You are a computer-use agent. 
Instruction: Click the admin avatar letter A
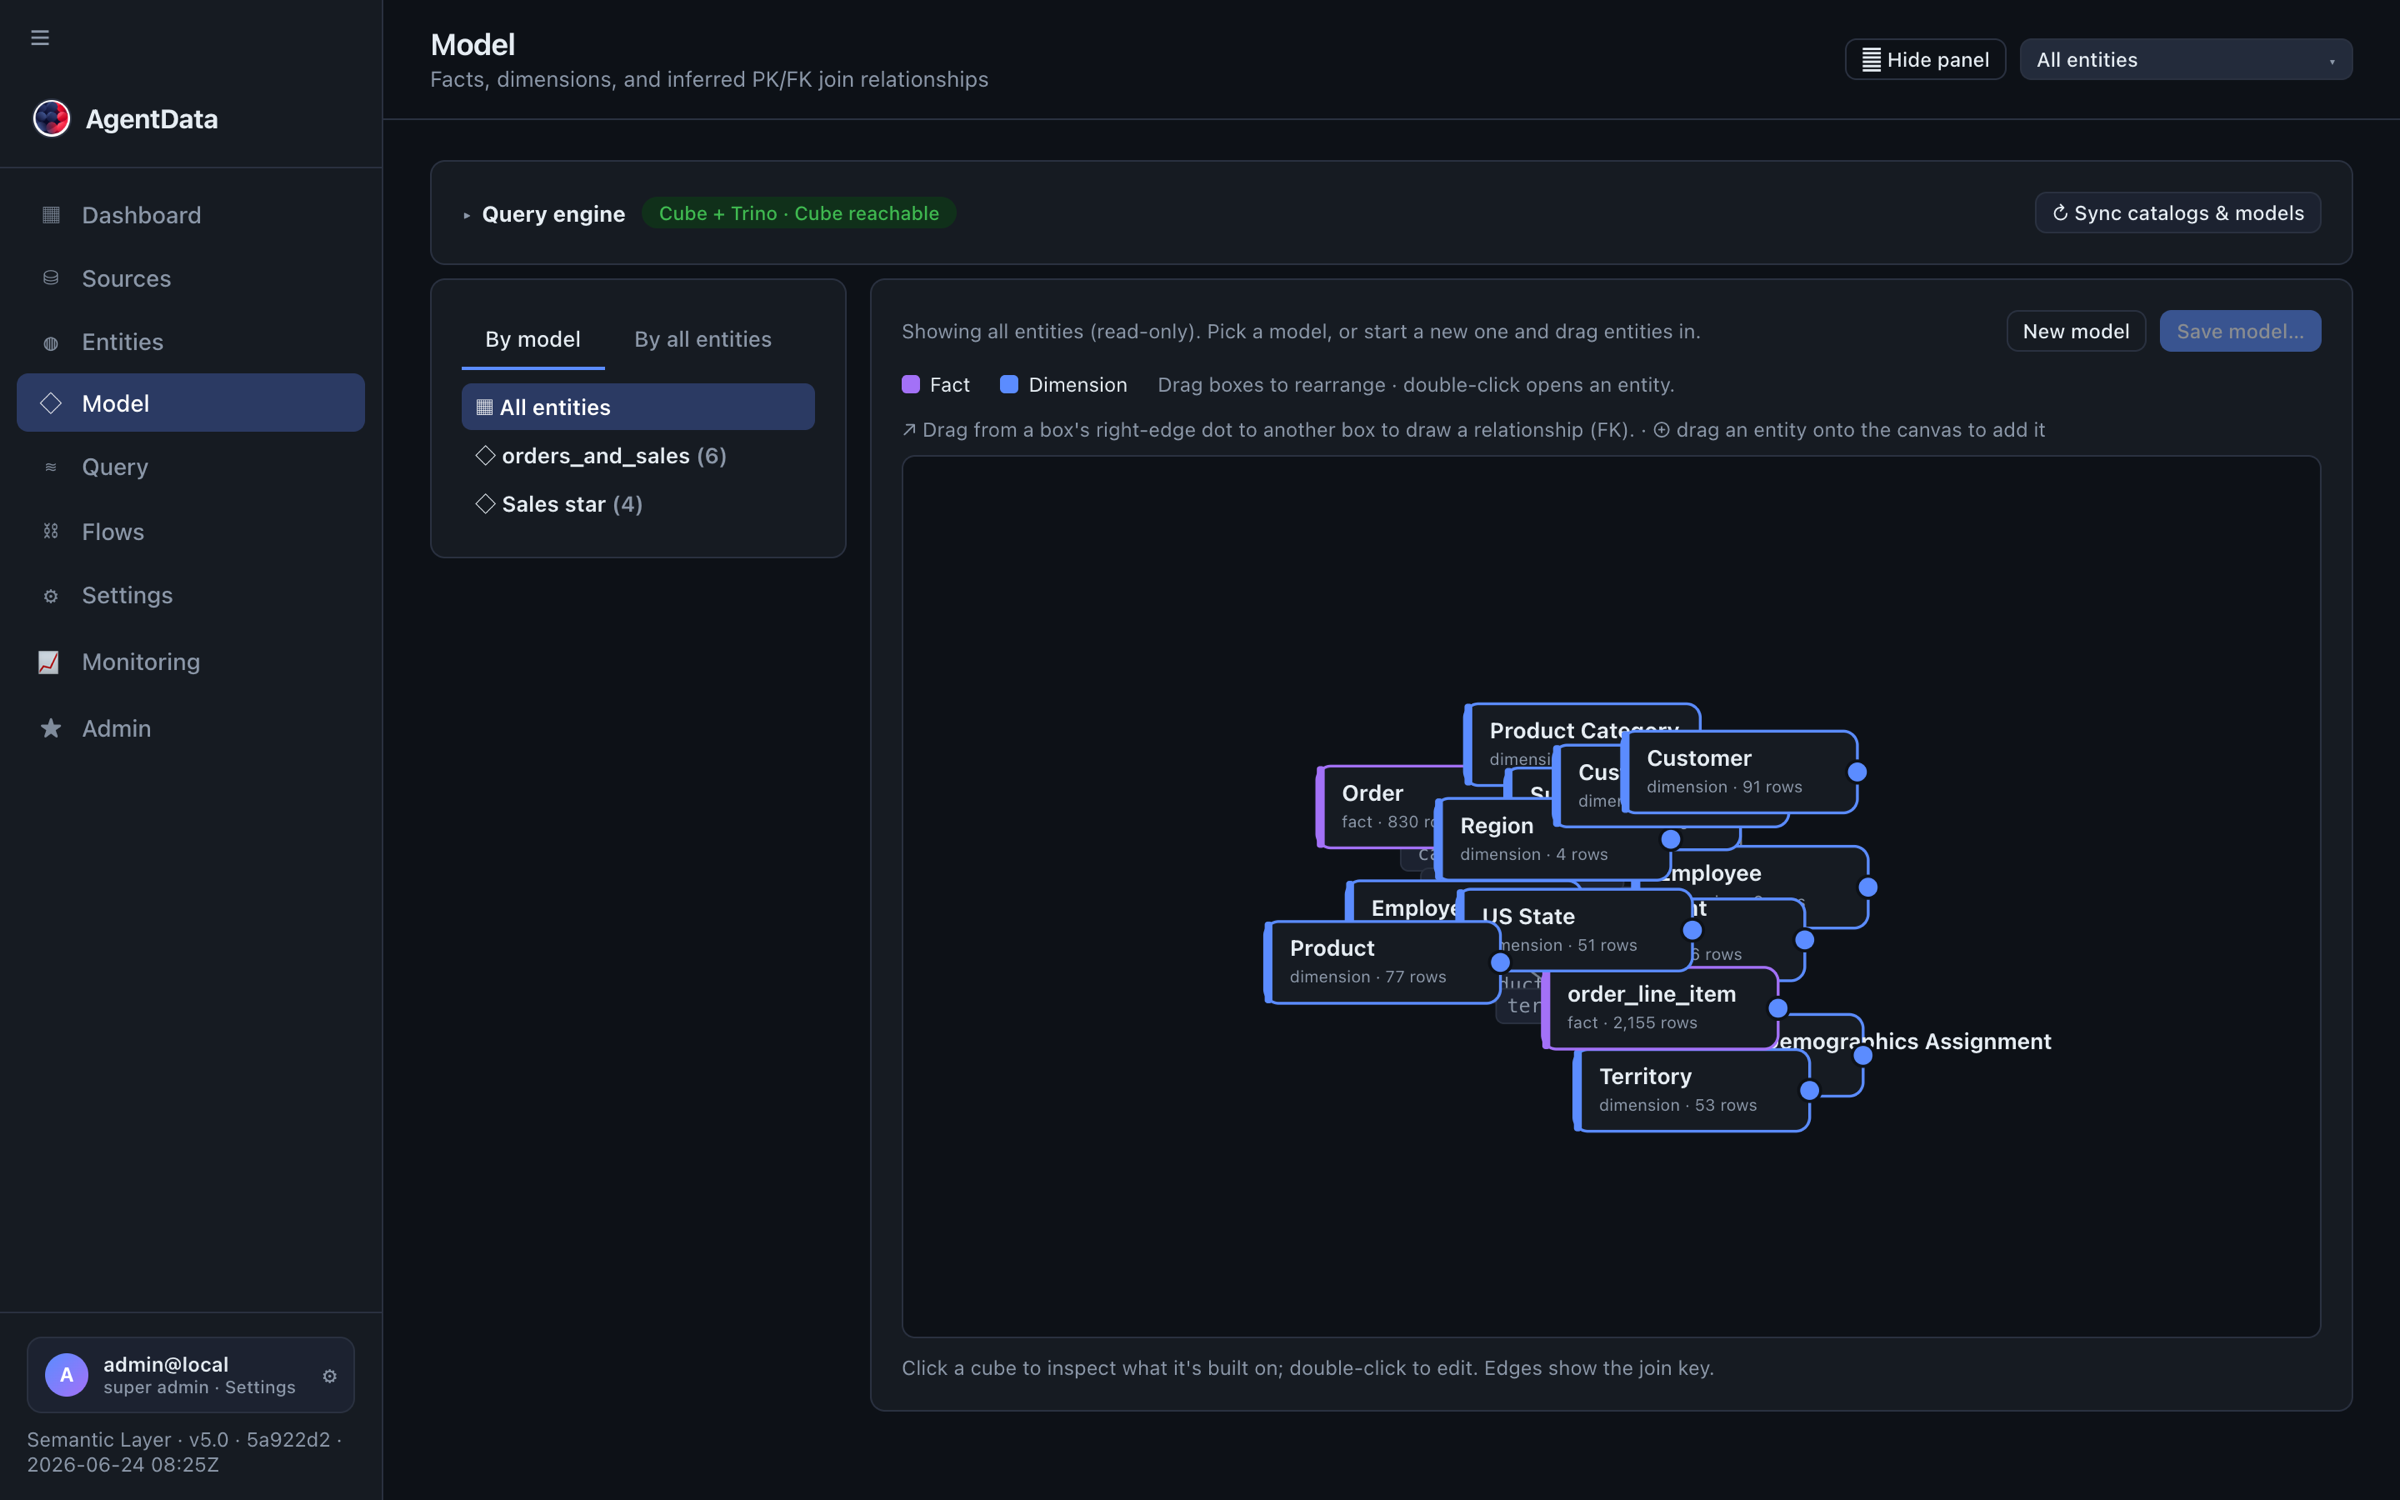point(66,1375)
